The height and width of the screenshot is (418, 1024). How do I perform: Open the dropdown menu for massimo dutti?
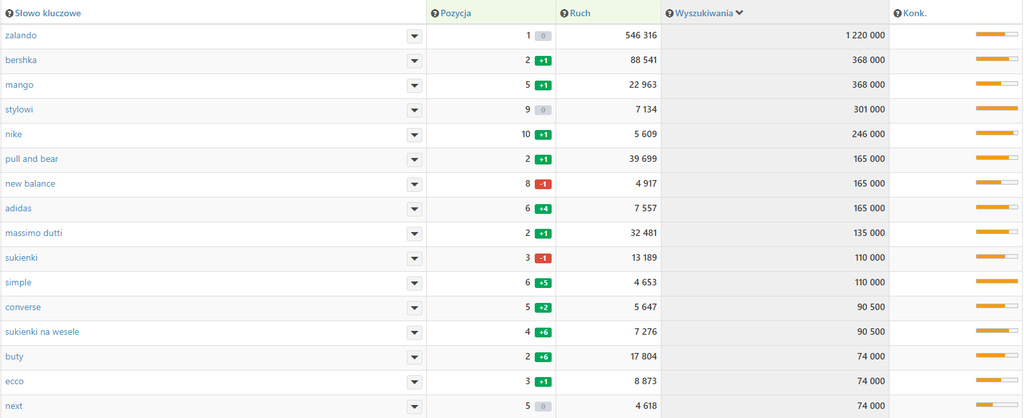click(x=415, y=234)
